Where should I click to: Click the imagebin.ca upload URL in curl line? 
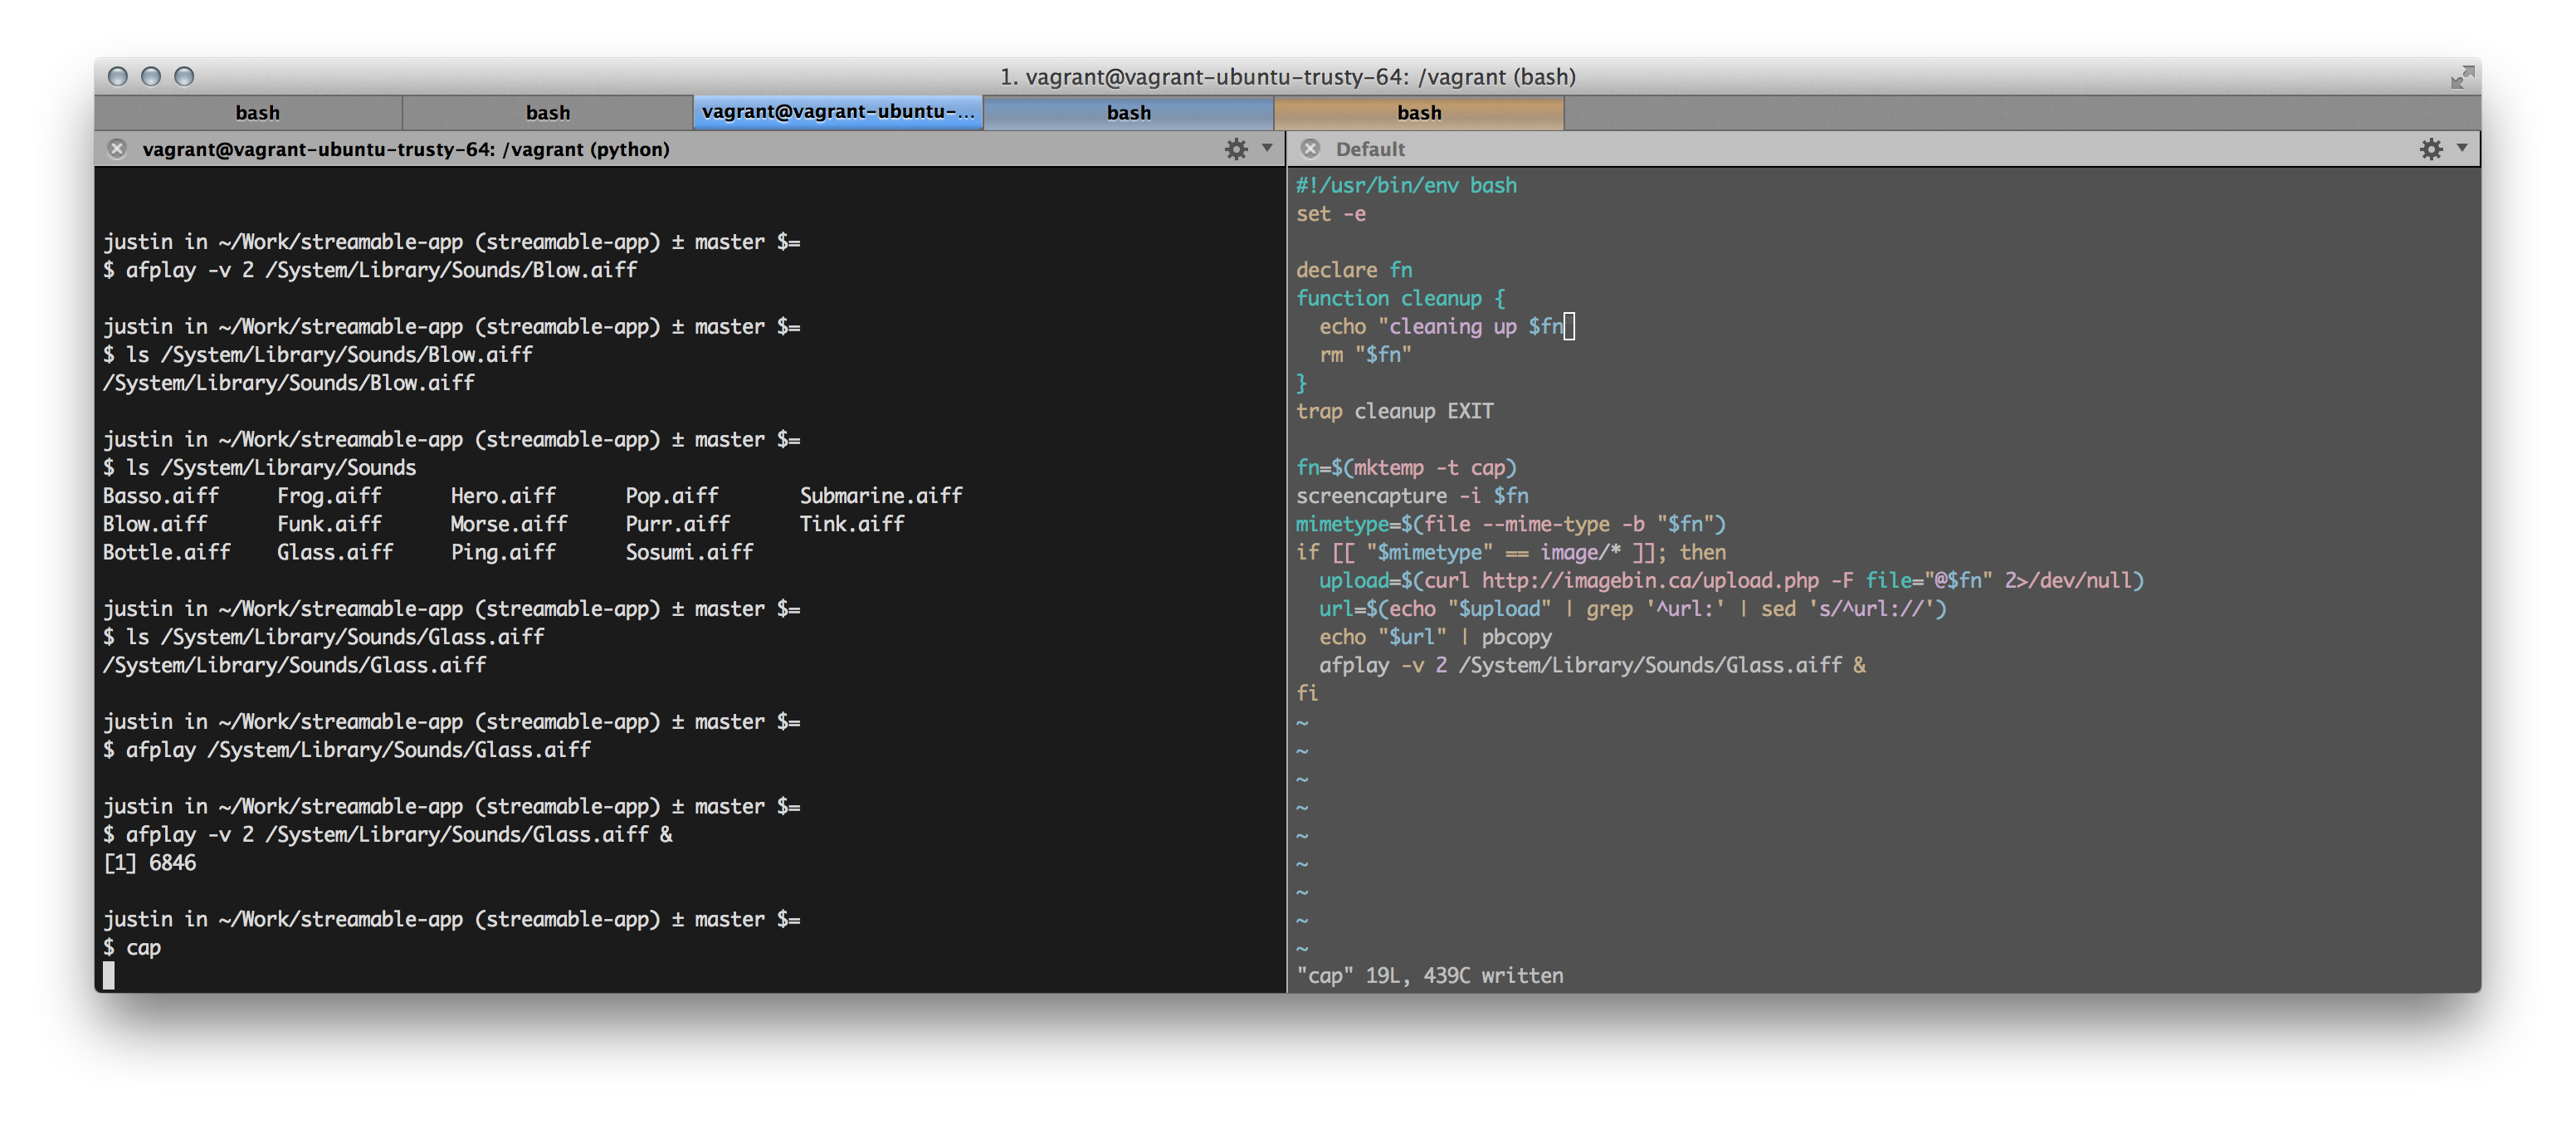[1650, 581]
